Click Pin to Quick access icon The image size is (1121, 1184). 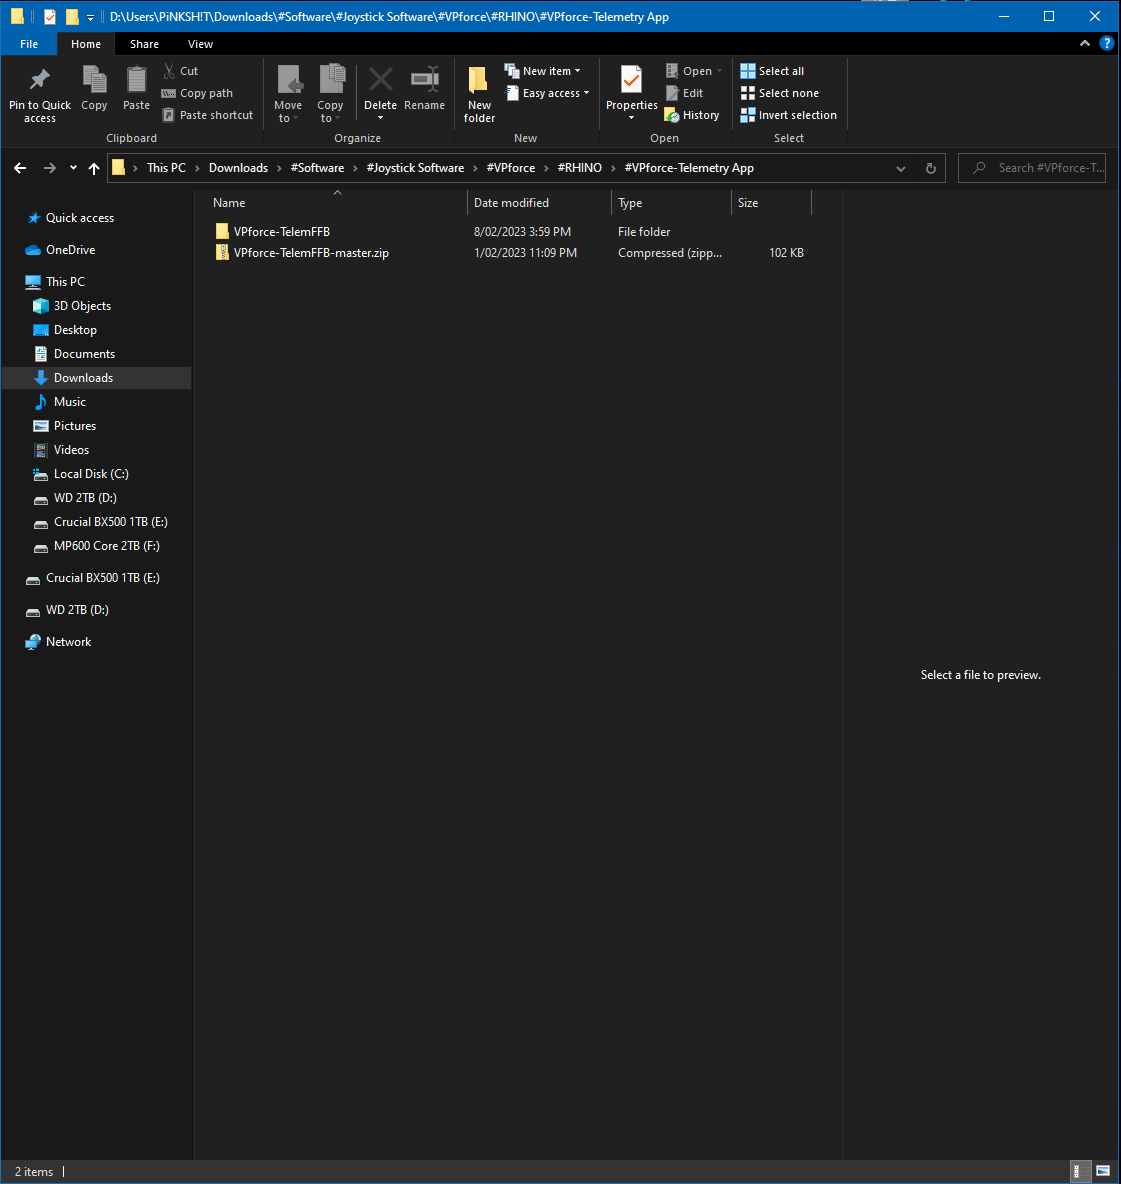tap(39, 79)
